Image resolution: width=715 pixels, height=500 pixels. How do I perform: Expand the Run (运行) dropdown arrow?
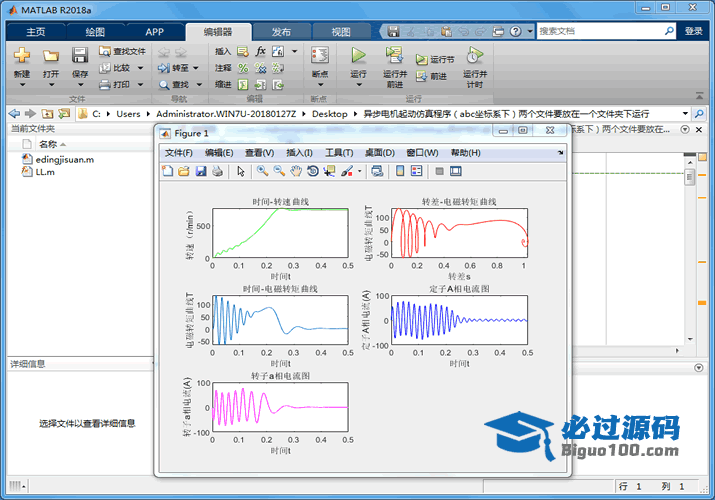359,85
